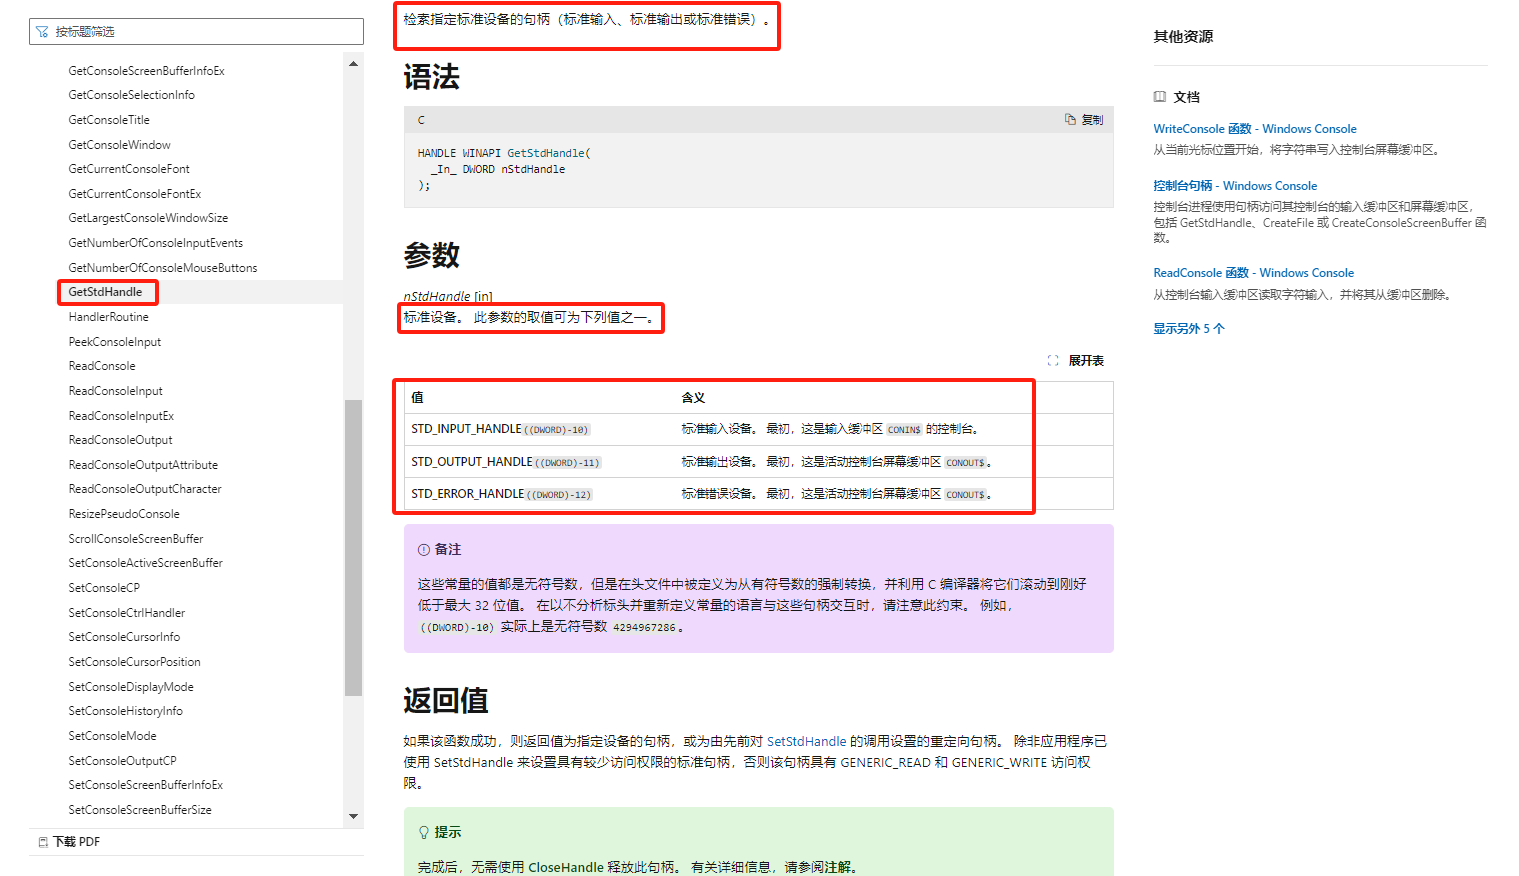
Task: Open SetConsoleOutputCP entry
Action: 122,761
